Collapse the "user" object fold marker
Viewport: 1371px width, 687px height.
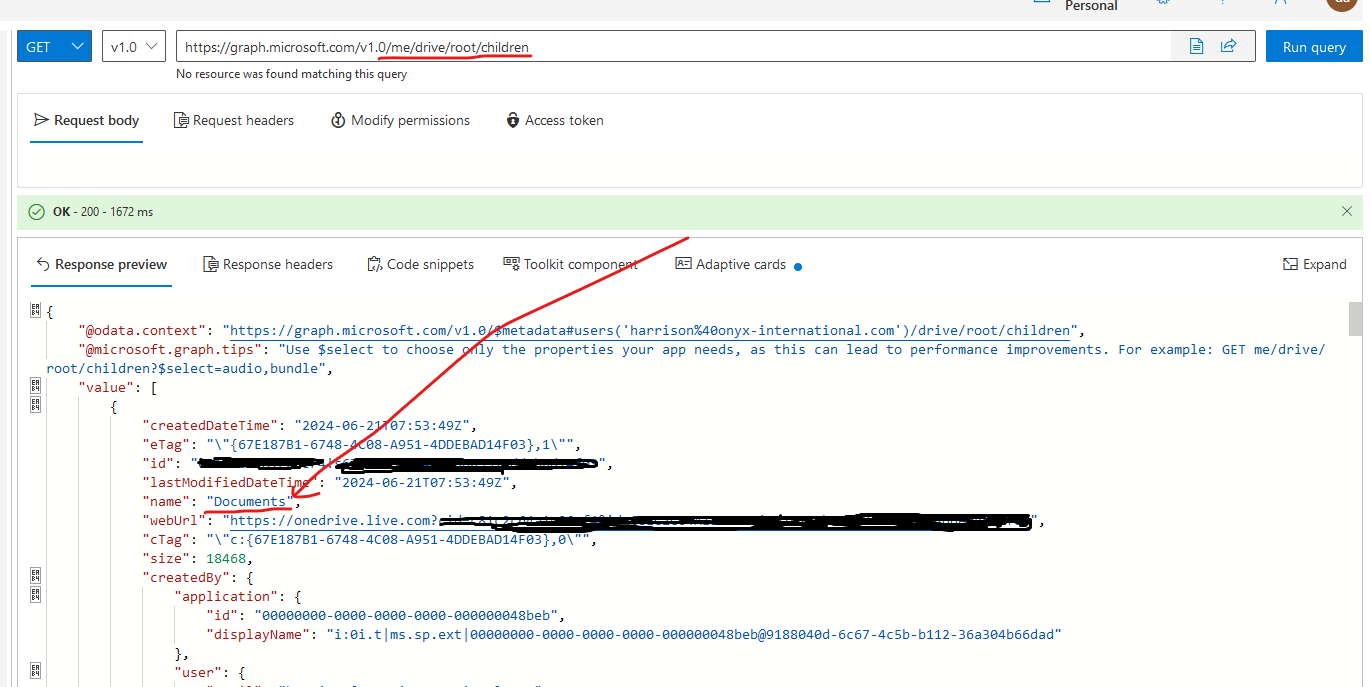point(35,672)
